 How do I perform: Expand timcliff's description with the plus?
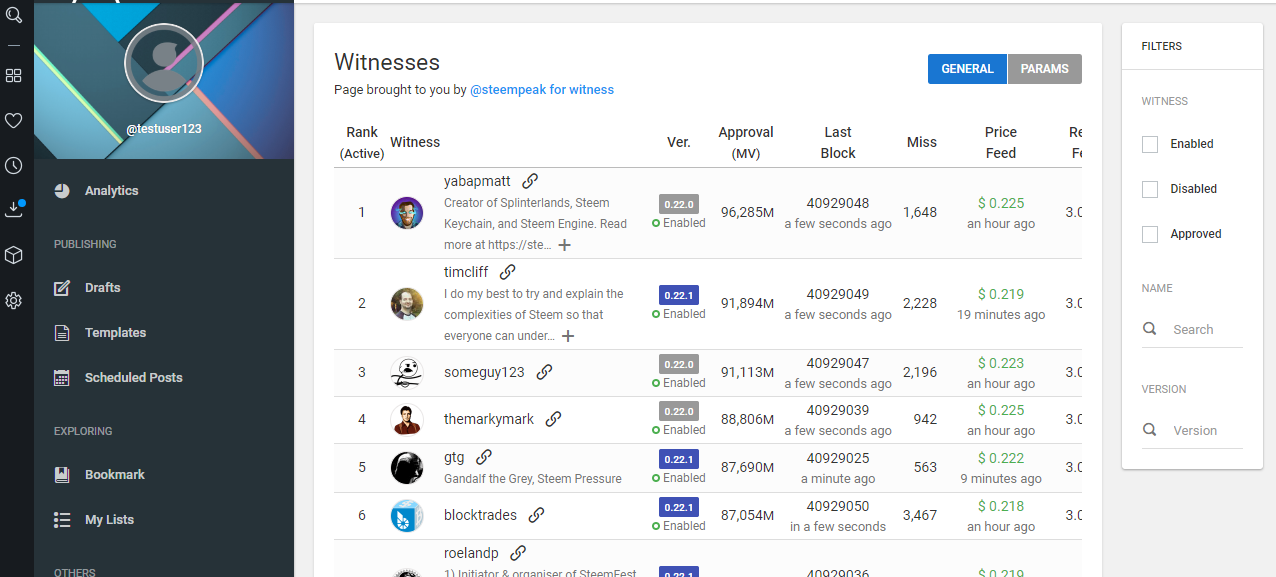(568, 336)
